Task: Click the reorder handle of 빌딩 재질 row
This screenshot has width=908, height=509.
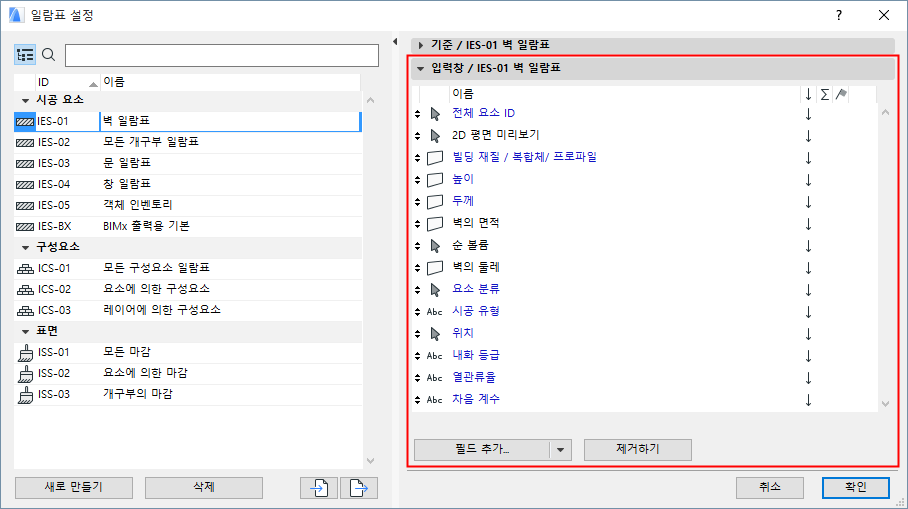Action: pyautogui.click(x=418, y=158)
